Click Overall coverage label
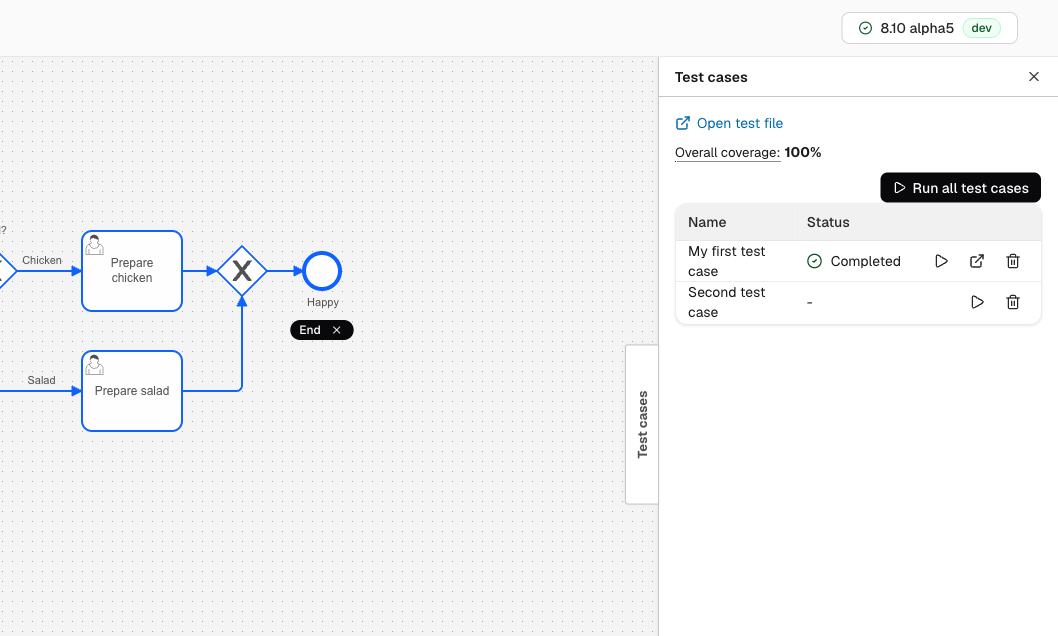 click(727, 152)
